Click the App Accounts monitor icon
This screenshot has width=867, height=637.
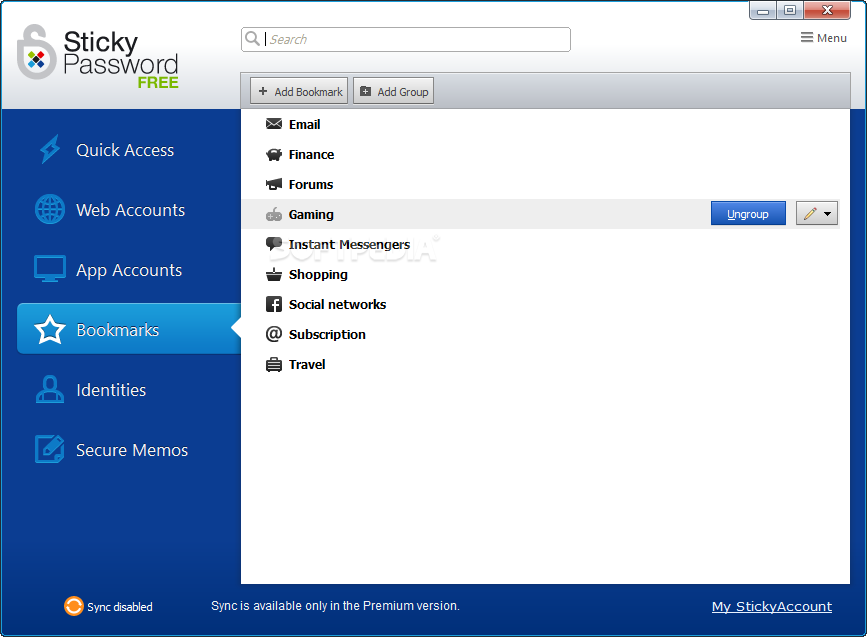click(x=50, y=269)
